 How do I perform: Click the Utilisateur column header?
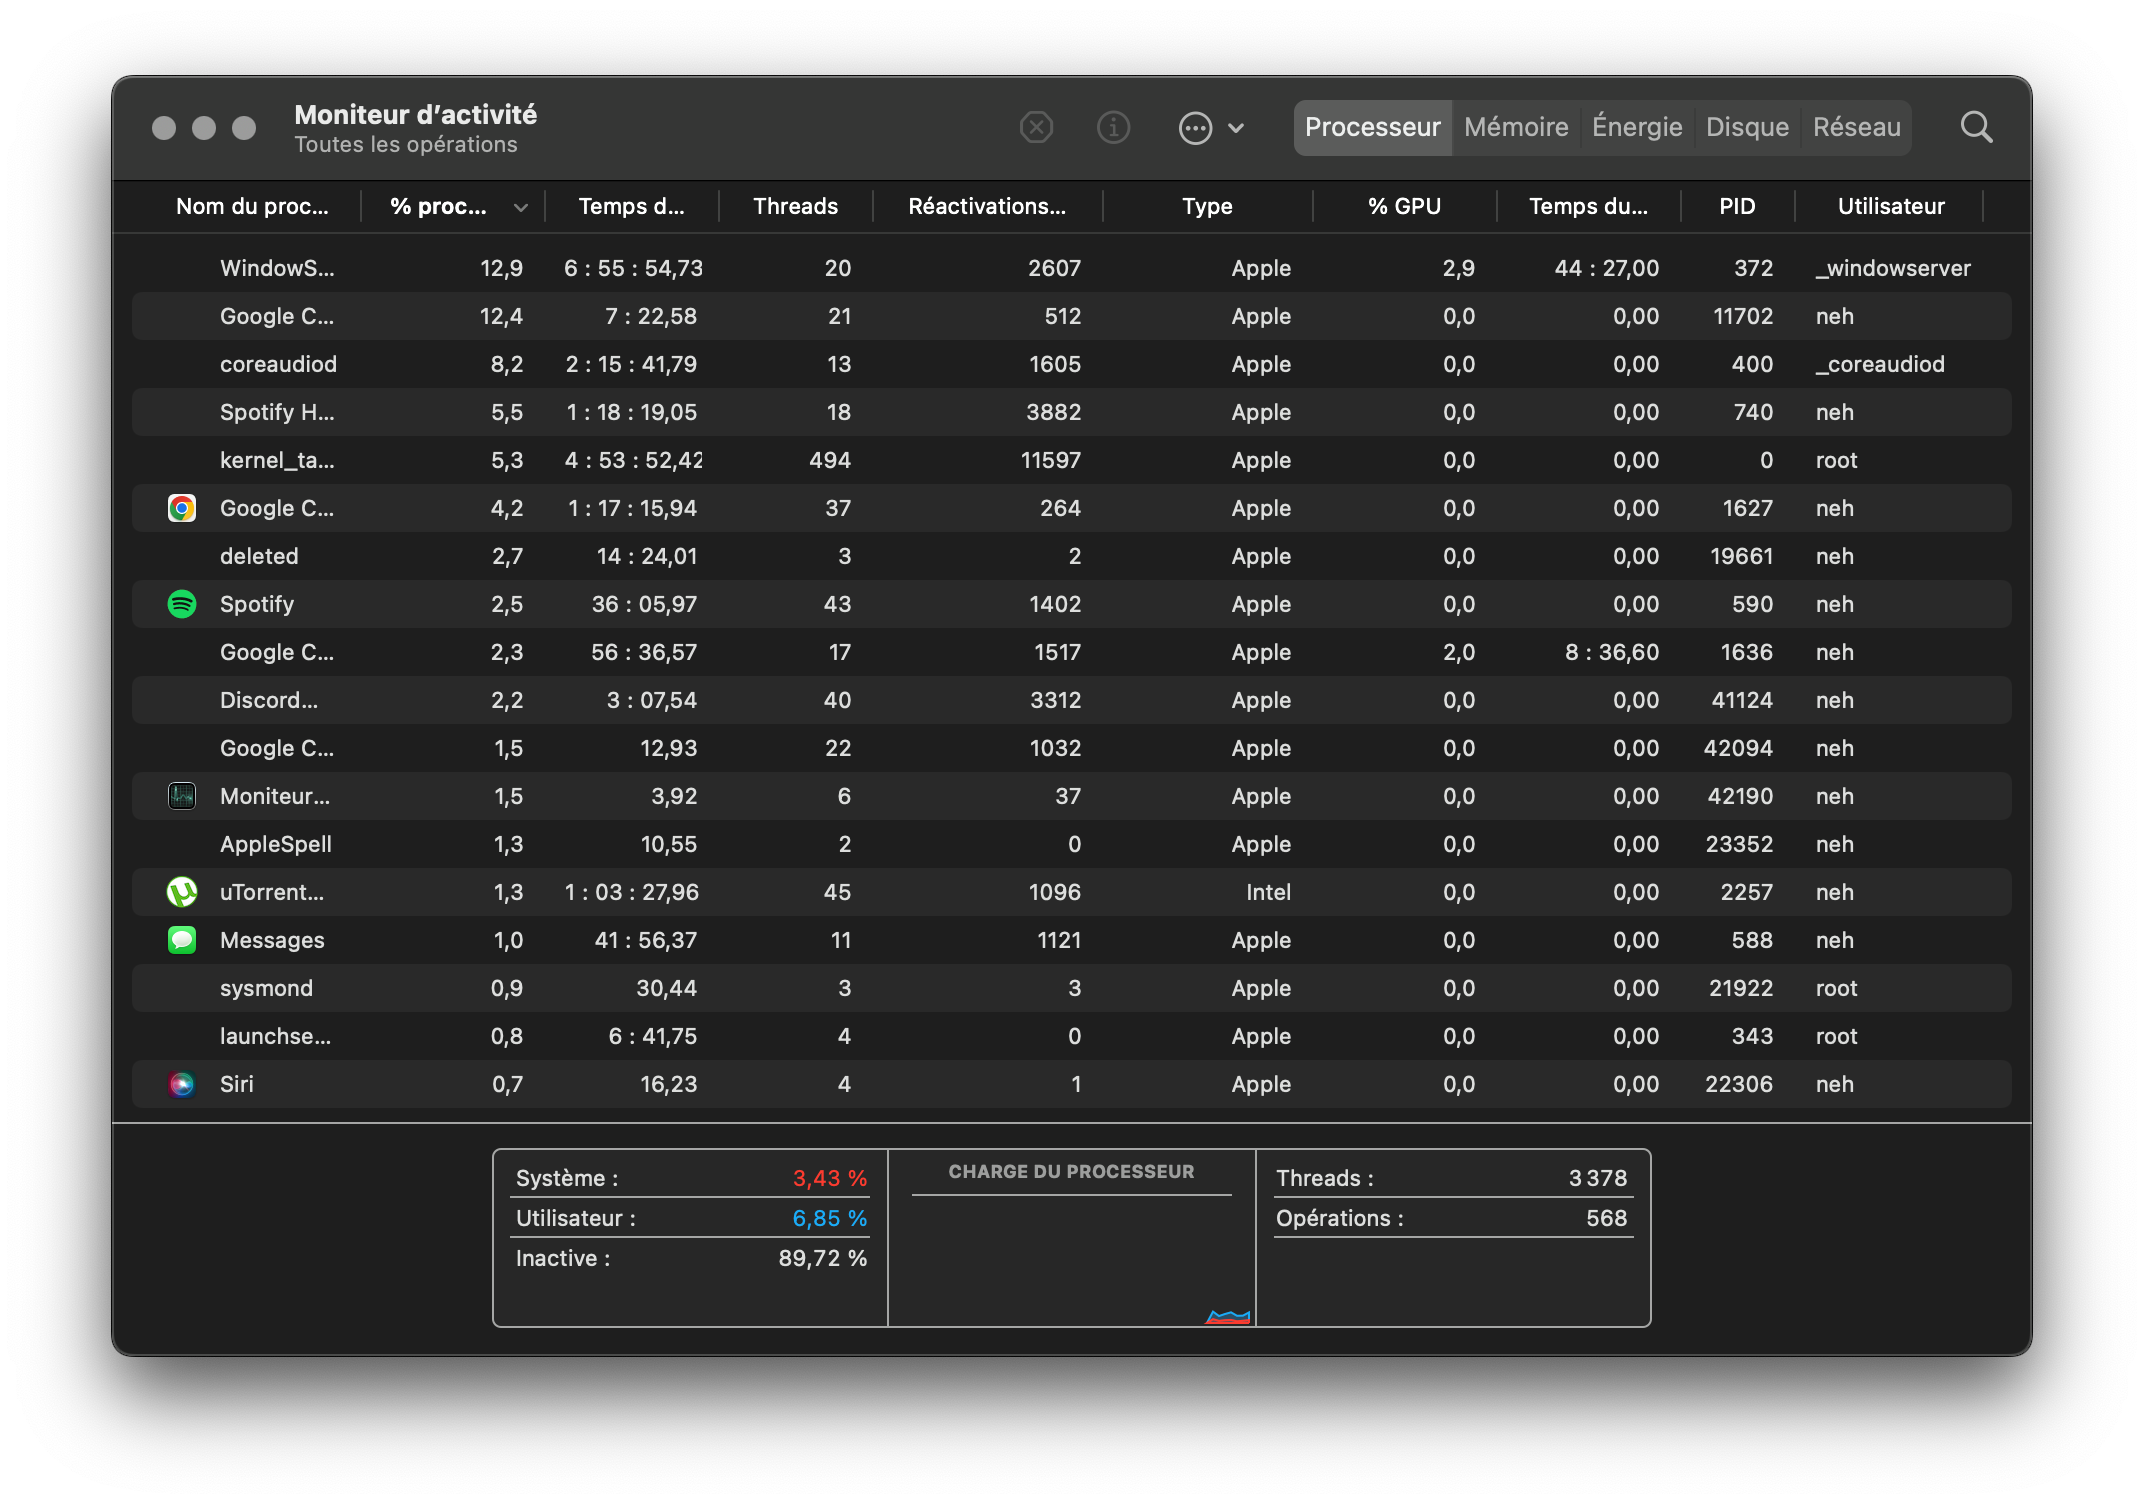click(x=1890, y=207)
